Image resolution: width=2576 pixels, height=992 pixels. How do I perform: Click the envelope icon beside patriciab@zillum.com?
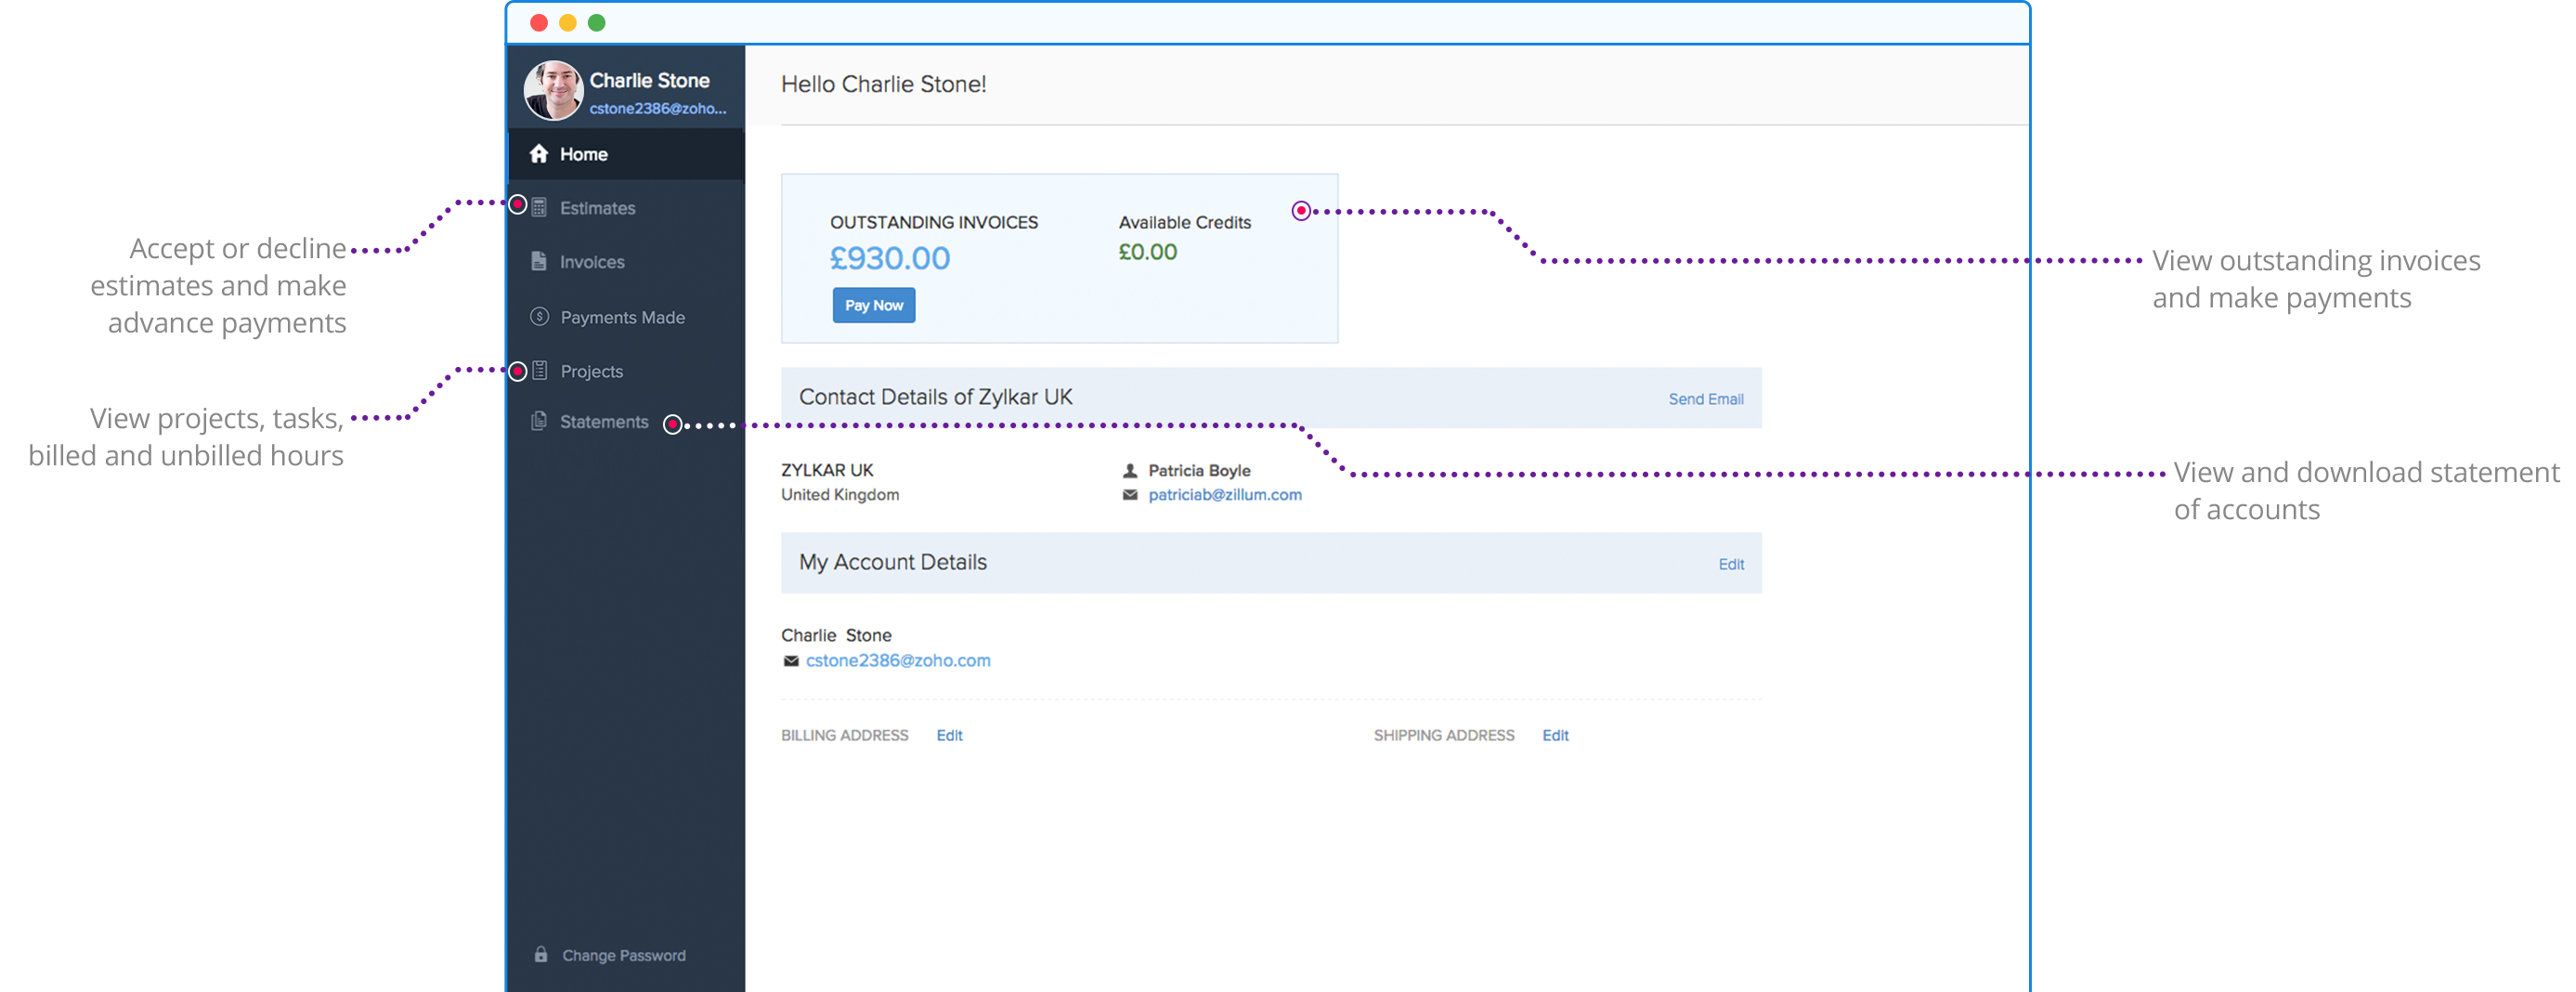pyautogui.click(x=1130, y=495)
